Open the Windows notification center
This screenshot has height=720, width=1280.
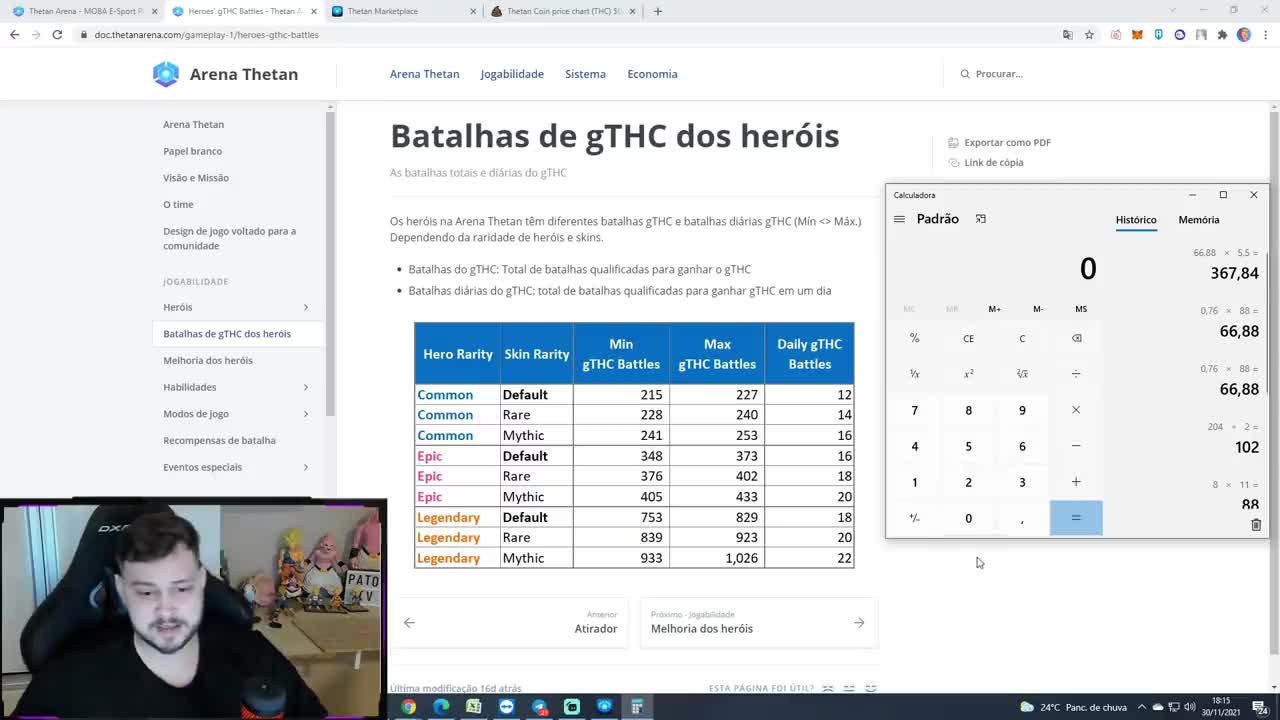click(x=1259, y=707)
